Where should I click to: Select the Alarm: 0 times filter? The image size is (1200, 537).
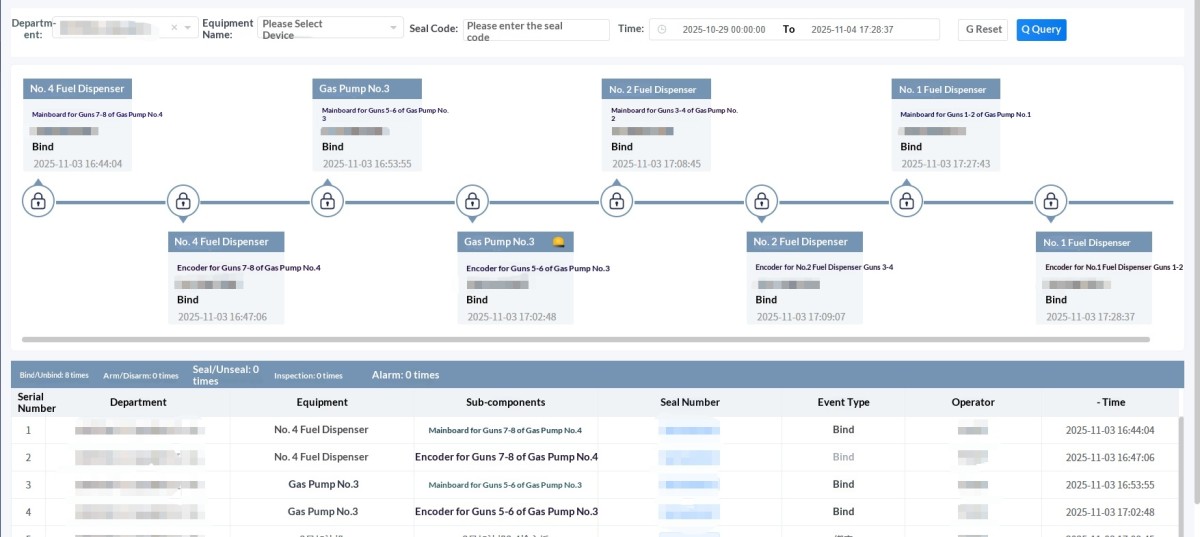click(405, 375)
